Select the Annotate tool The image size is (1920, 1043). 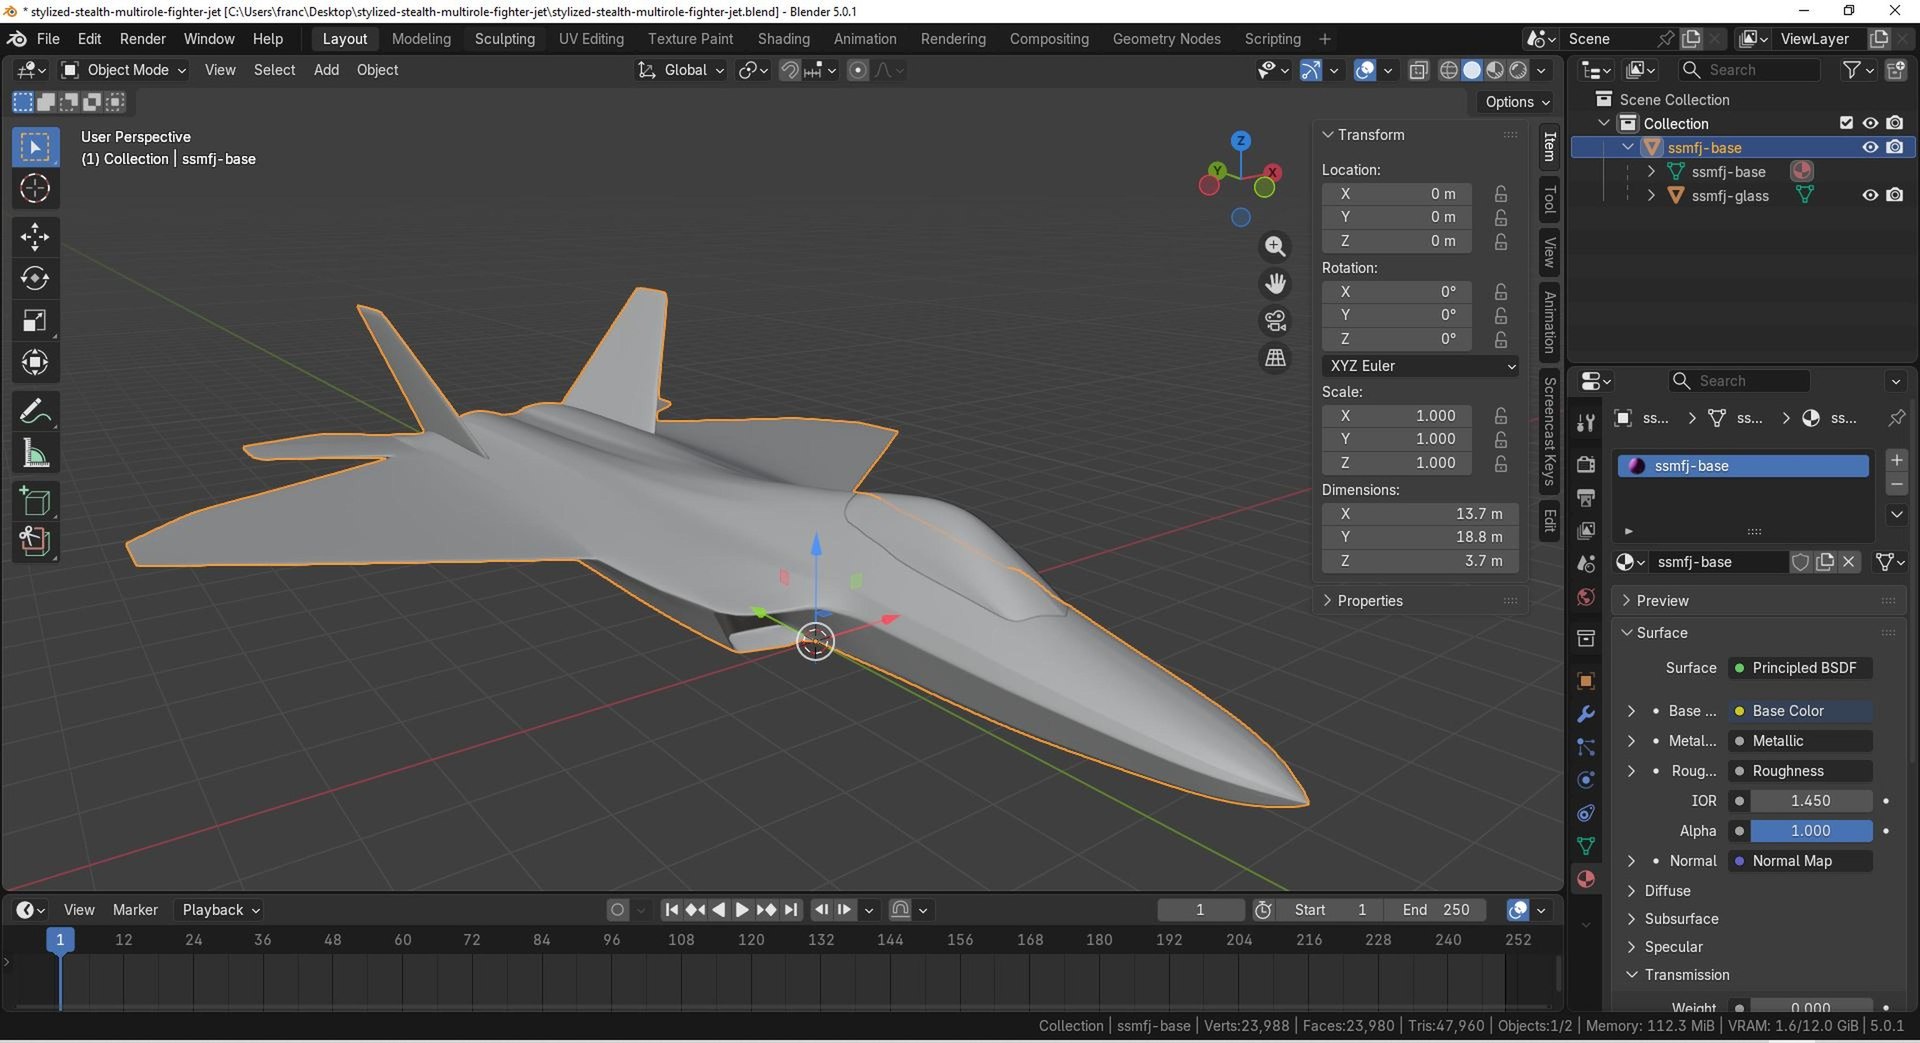35,411
